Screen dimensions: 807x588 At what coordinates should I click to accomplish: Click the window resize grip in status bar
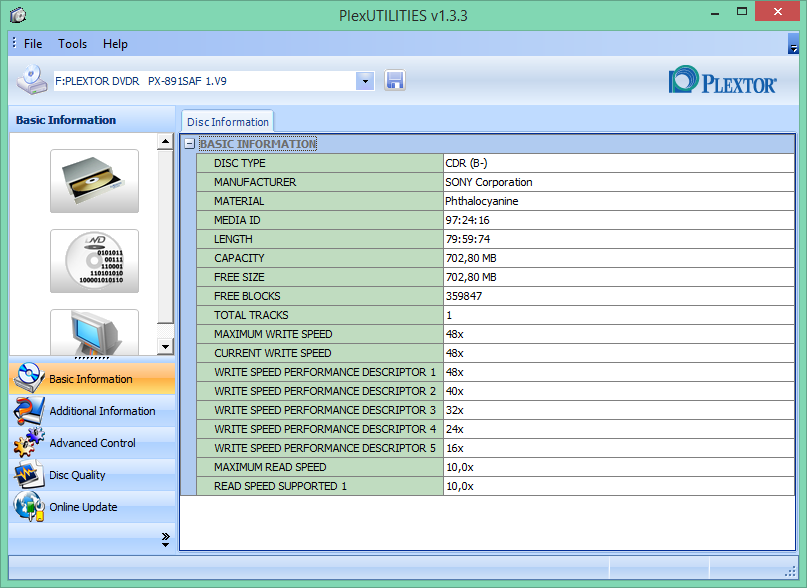click(791, 572)
